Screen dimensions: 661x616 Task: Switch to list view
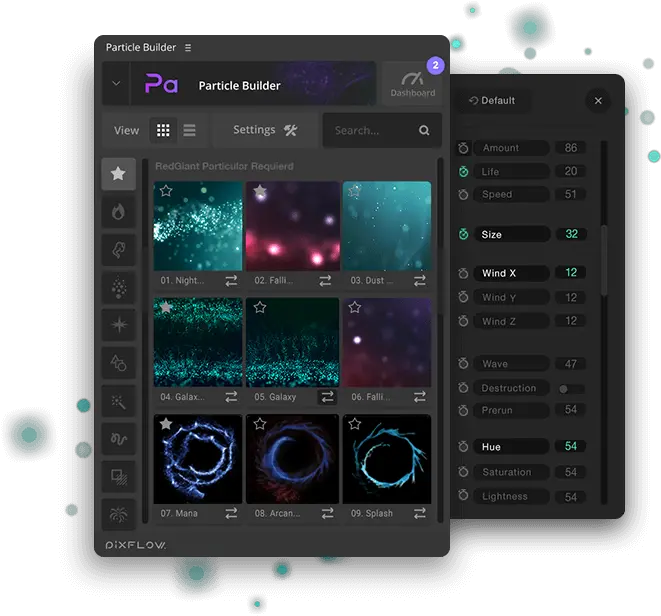[189, 130]
